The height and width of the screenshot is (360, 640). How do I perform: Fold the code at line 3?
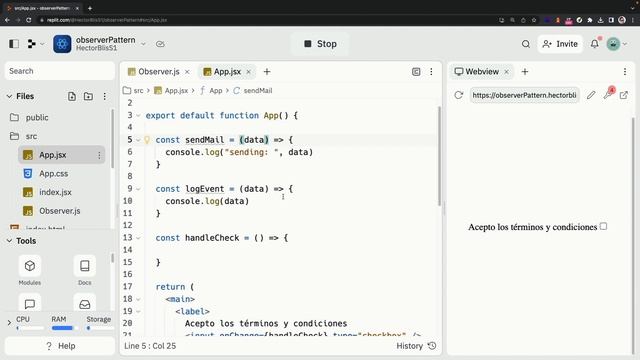(x=138, y=116)
